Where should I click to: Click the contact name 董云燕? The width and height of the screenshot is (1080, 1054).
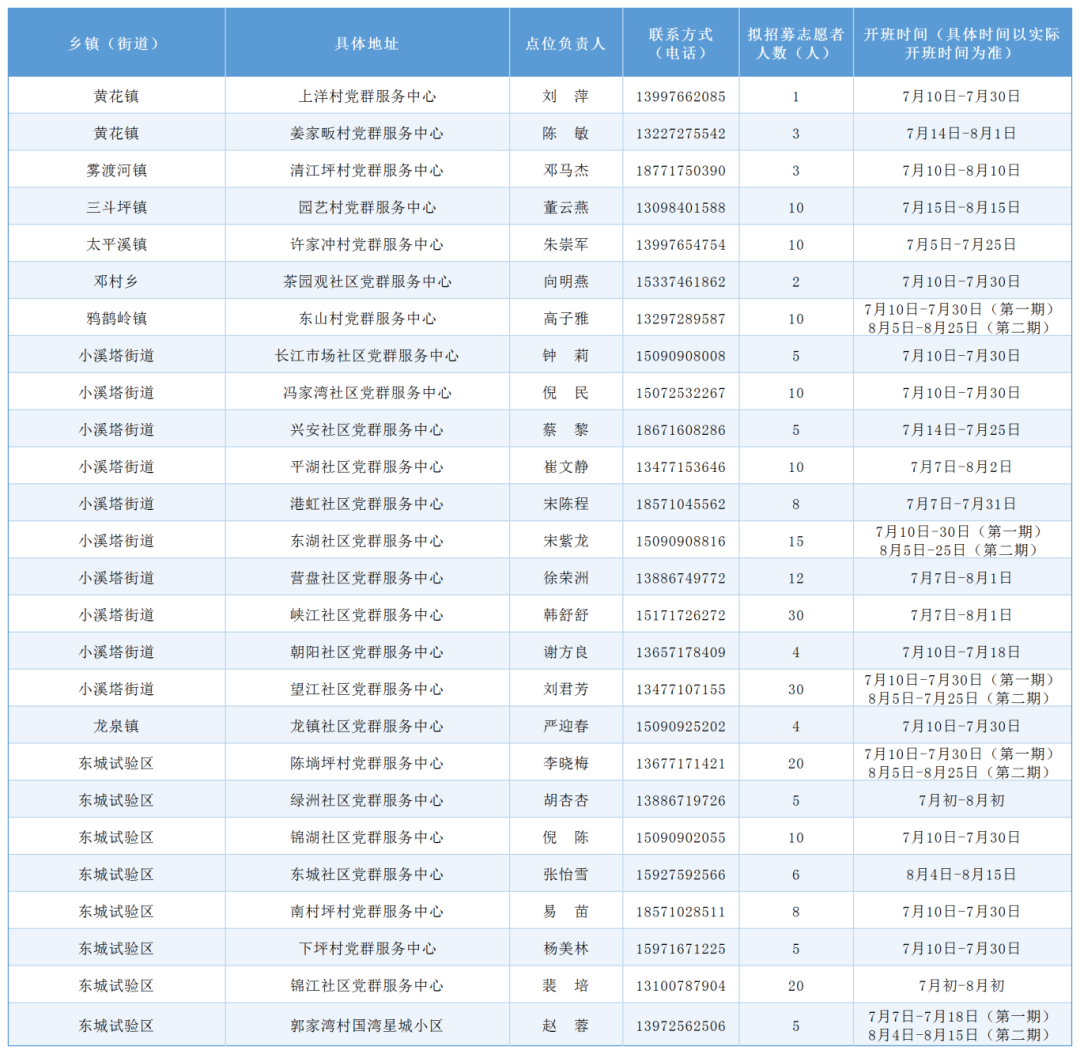pyautogui.click(x=565, y=207)
